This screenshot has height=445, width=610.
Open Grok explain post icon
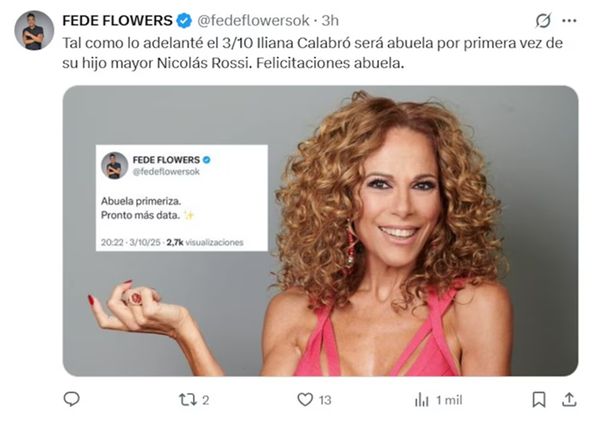(x=543, y=20)
